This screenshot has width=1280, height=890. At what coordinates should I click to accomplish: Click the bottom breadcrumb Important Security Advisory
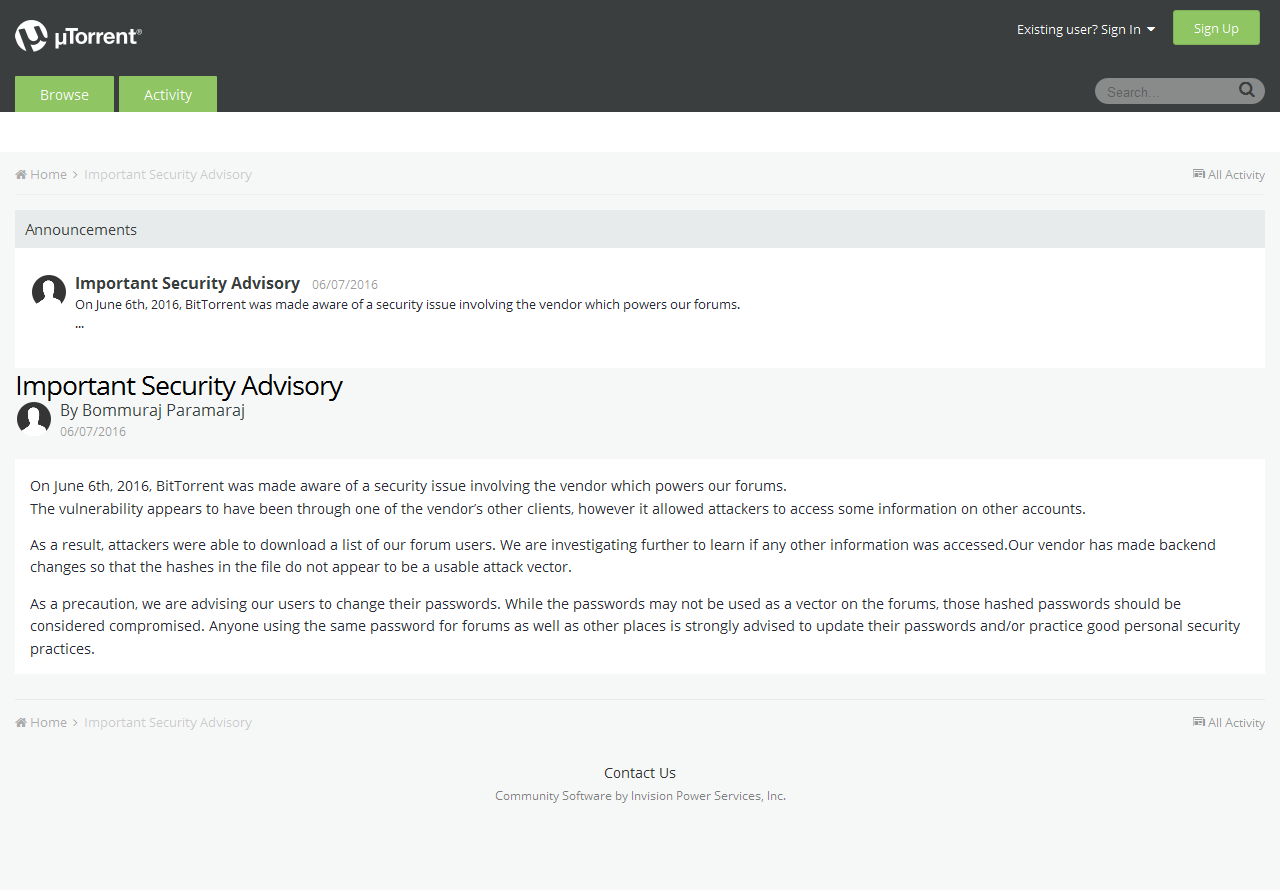pyautogui.click(x=168, y=722)
